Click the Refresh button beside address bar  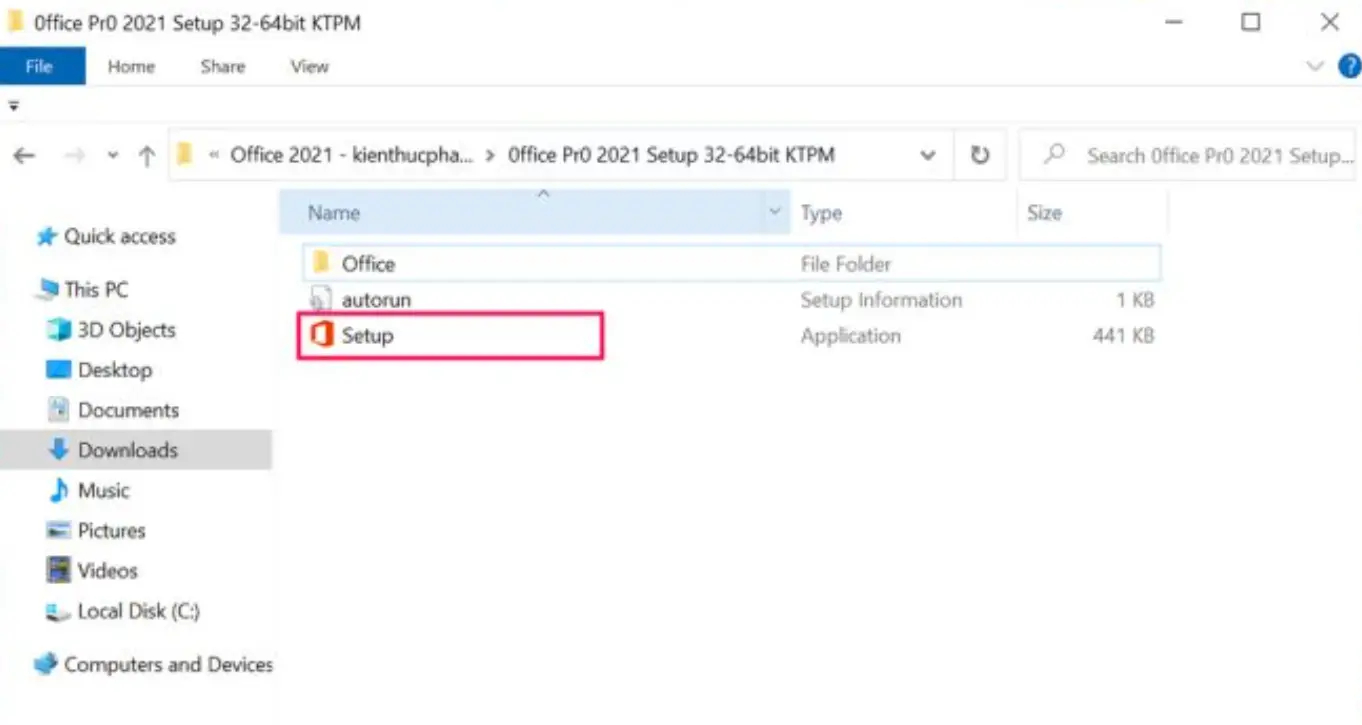[x=980, y=155]
